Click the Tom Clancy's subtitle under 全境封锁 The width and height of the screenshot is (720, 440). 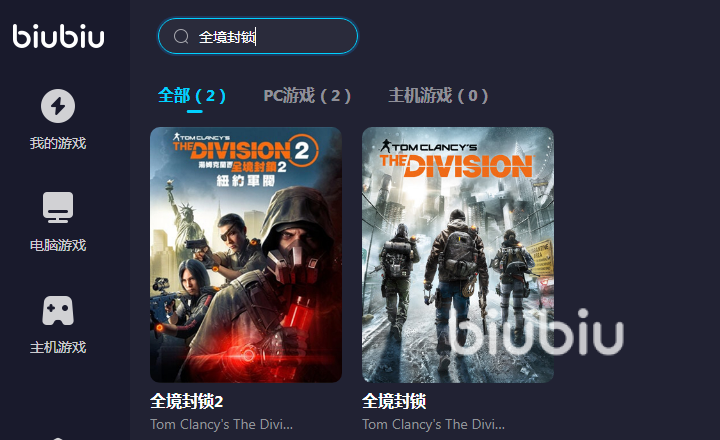pos(433,424)
